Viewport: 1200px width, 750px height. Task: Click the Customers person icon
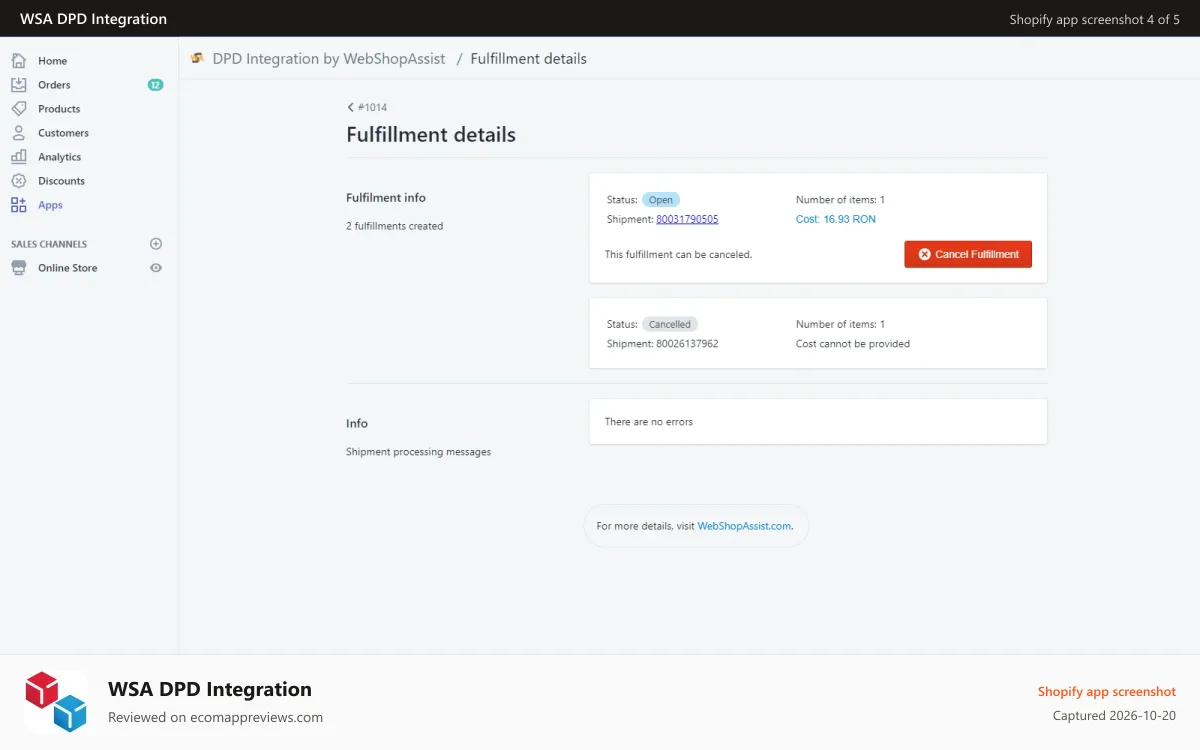[x=18, y=133]
